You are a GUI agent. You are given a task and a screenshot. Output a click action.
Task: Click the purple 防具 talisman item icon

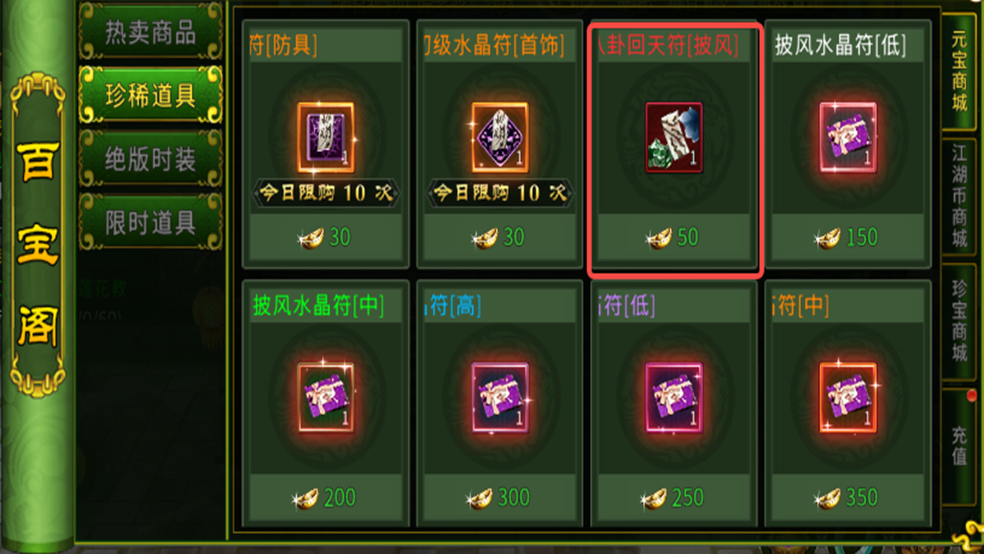(326, 137)
